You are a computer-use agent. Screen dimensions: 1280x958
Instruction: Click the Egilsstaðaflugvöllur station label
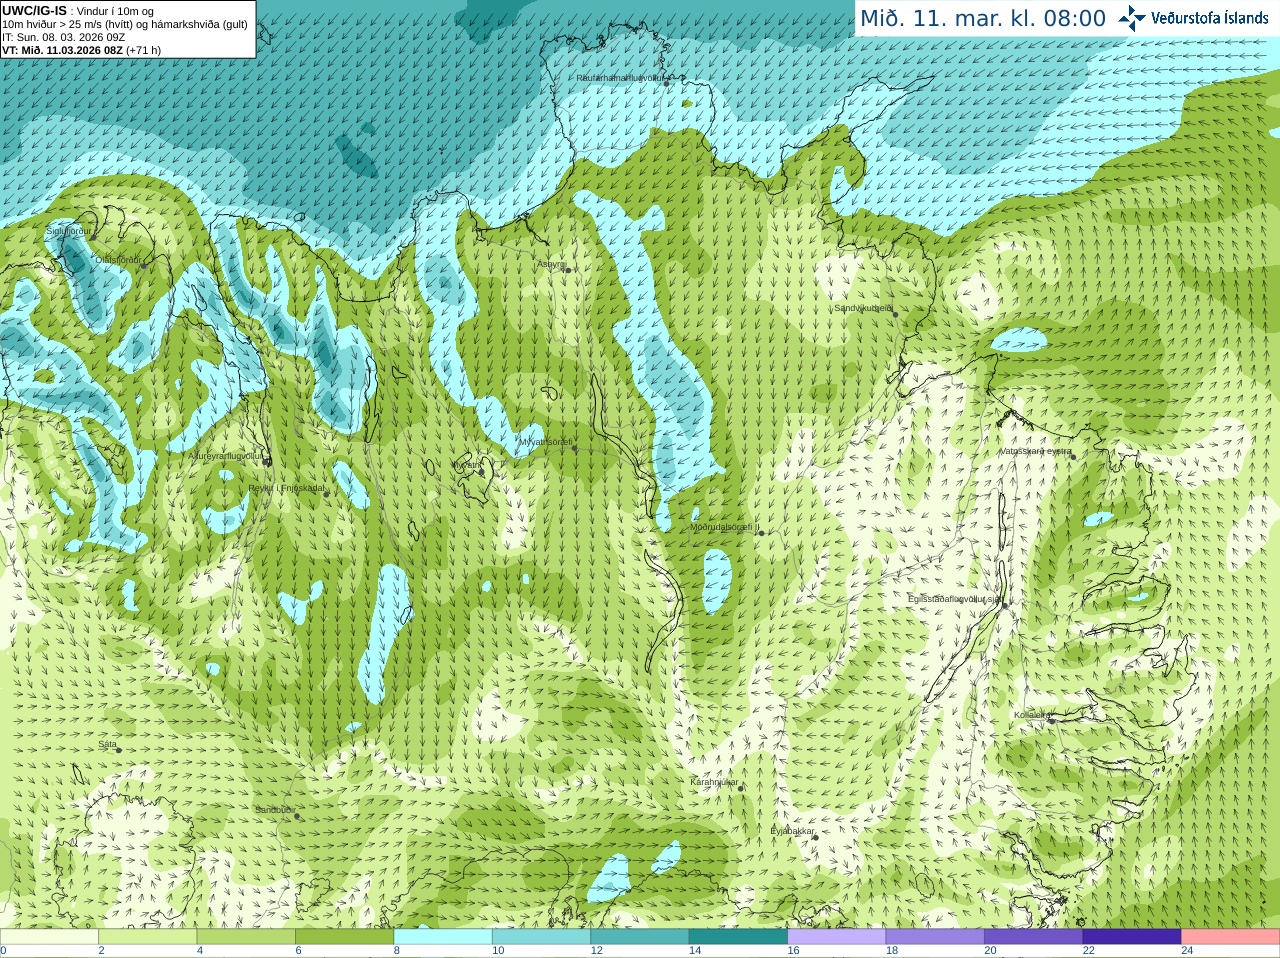pos(955,598)
